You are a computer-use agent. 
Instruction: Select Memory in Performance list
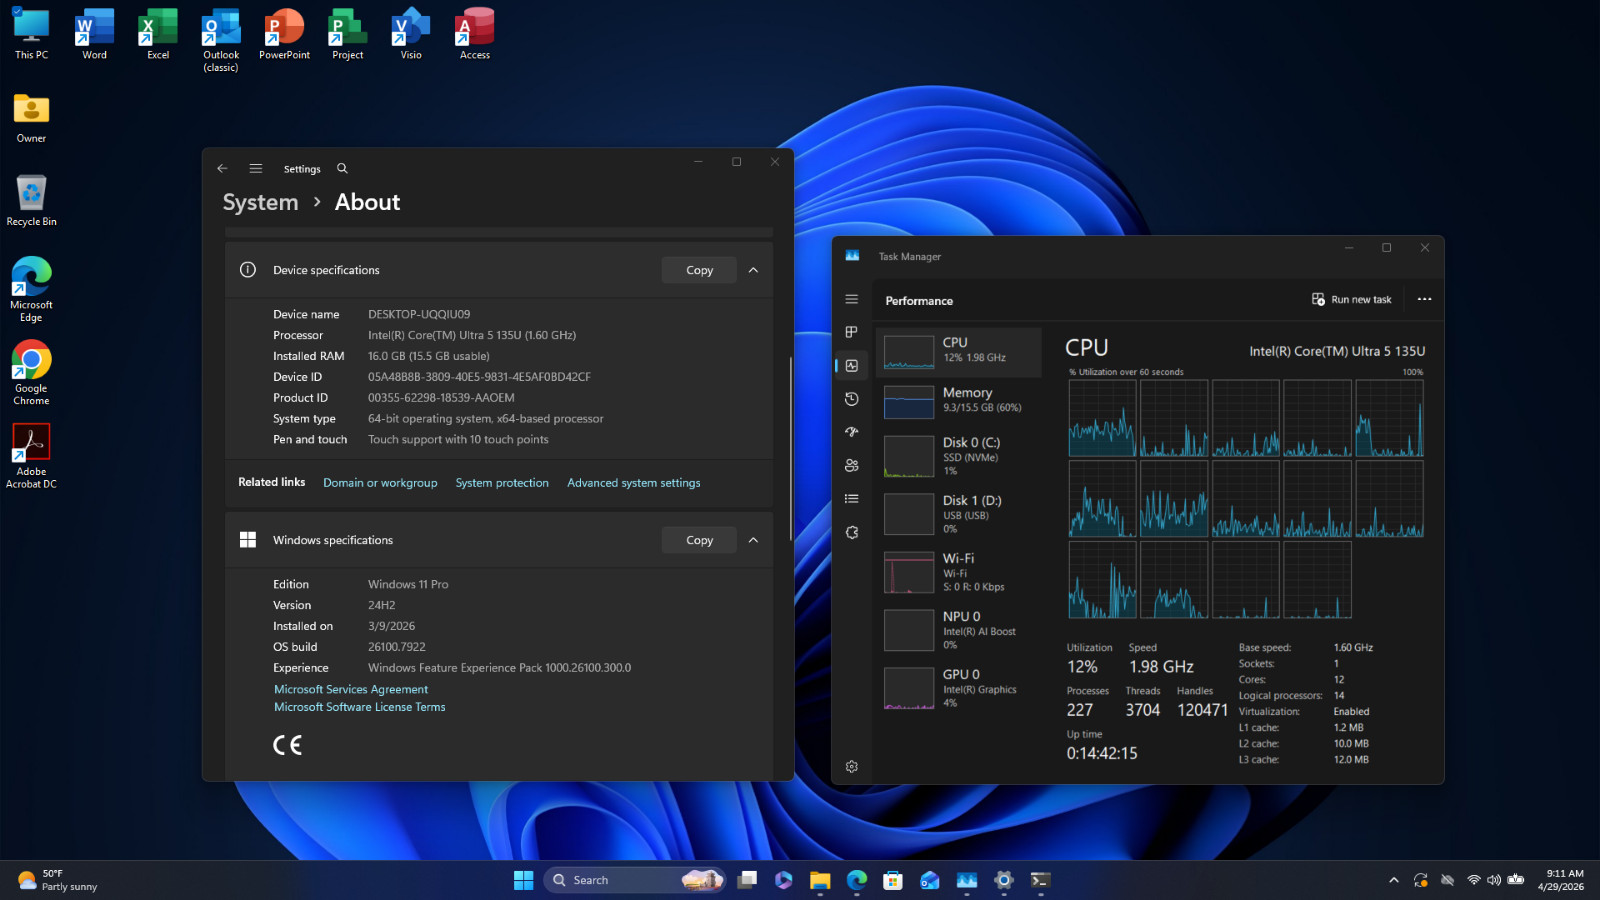click(x=959, y=401)
